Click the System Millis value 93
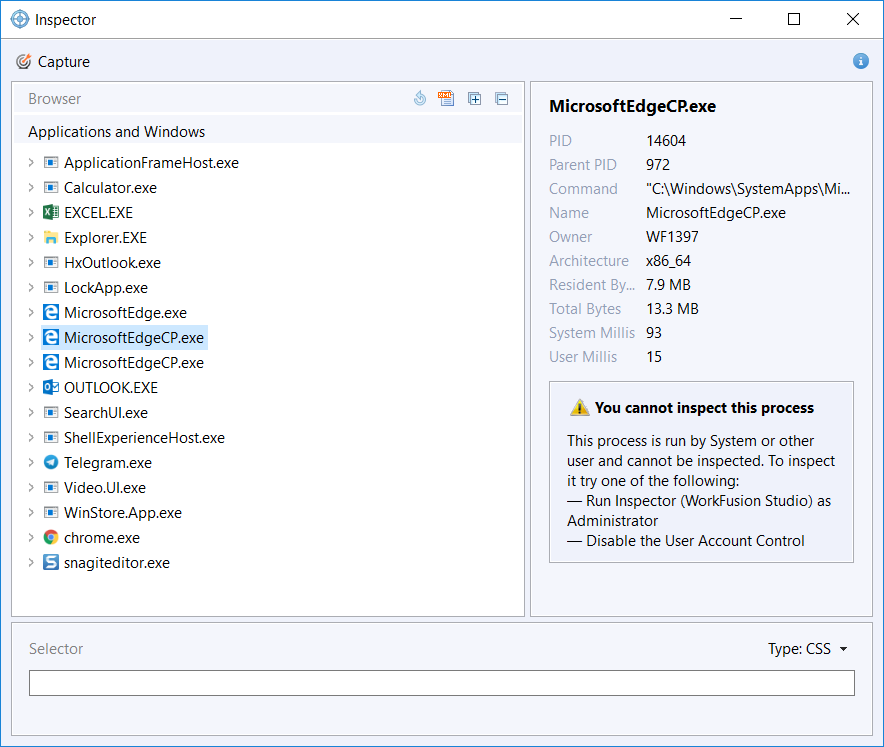884x747 pixels. 653,333
